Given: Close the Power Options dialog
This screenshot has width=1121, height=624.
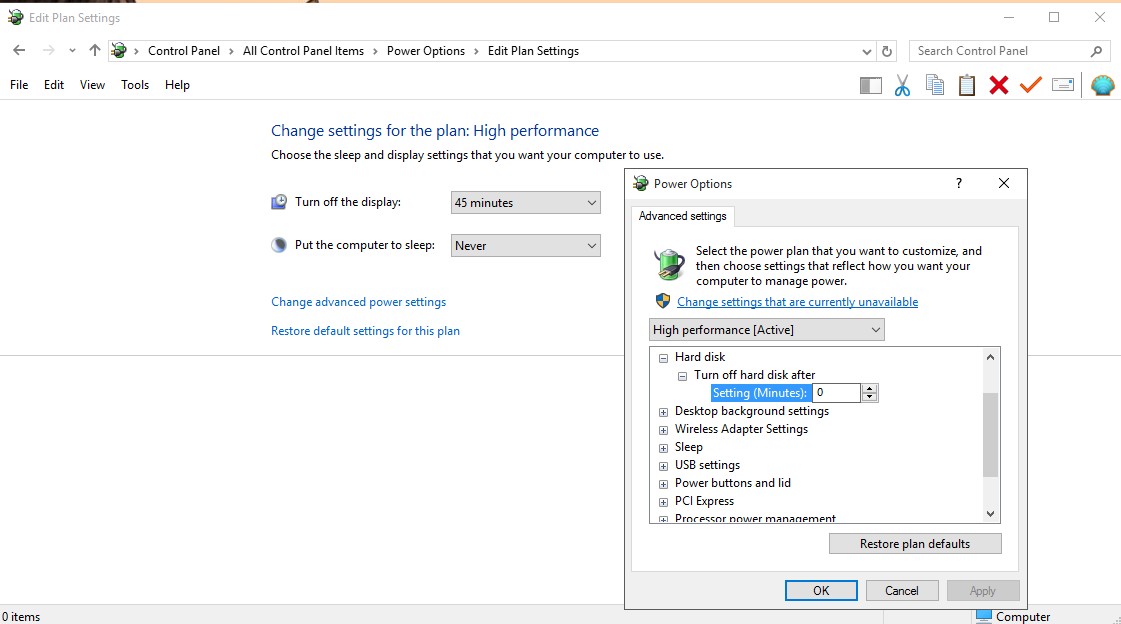Looking at the screenshot, I should (1004, 184).
